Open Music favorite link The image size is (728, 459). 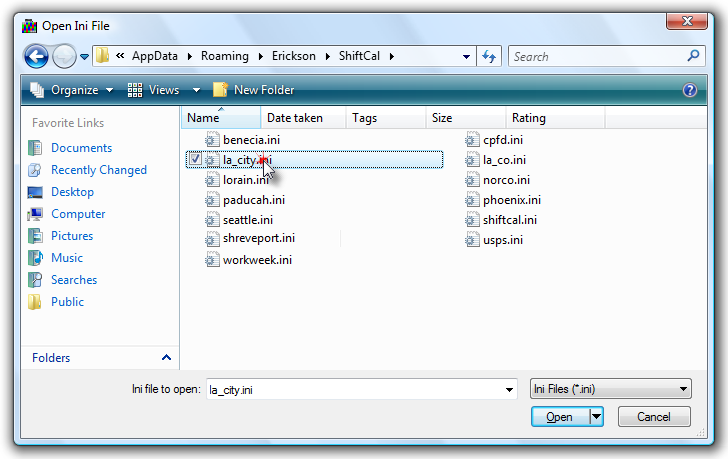coord(67,258)
